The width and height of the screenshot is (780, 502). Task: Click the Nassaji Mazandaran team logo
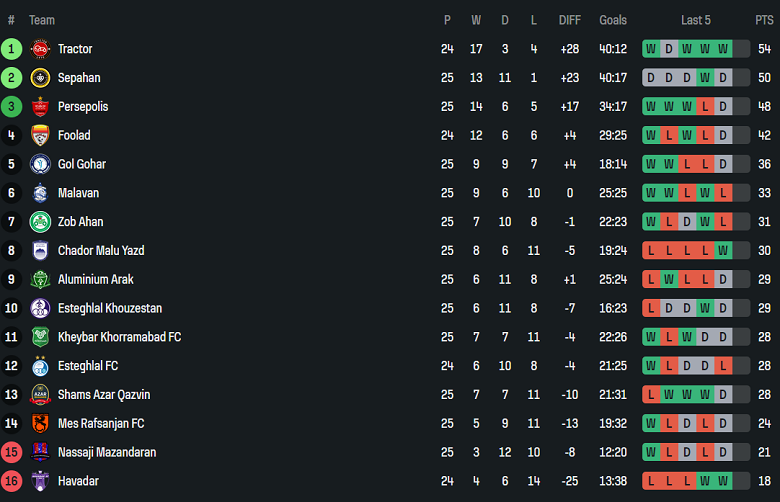[40, 452]
